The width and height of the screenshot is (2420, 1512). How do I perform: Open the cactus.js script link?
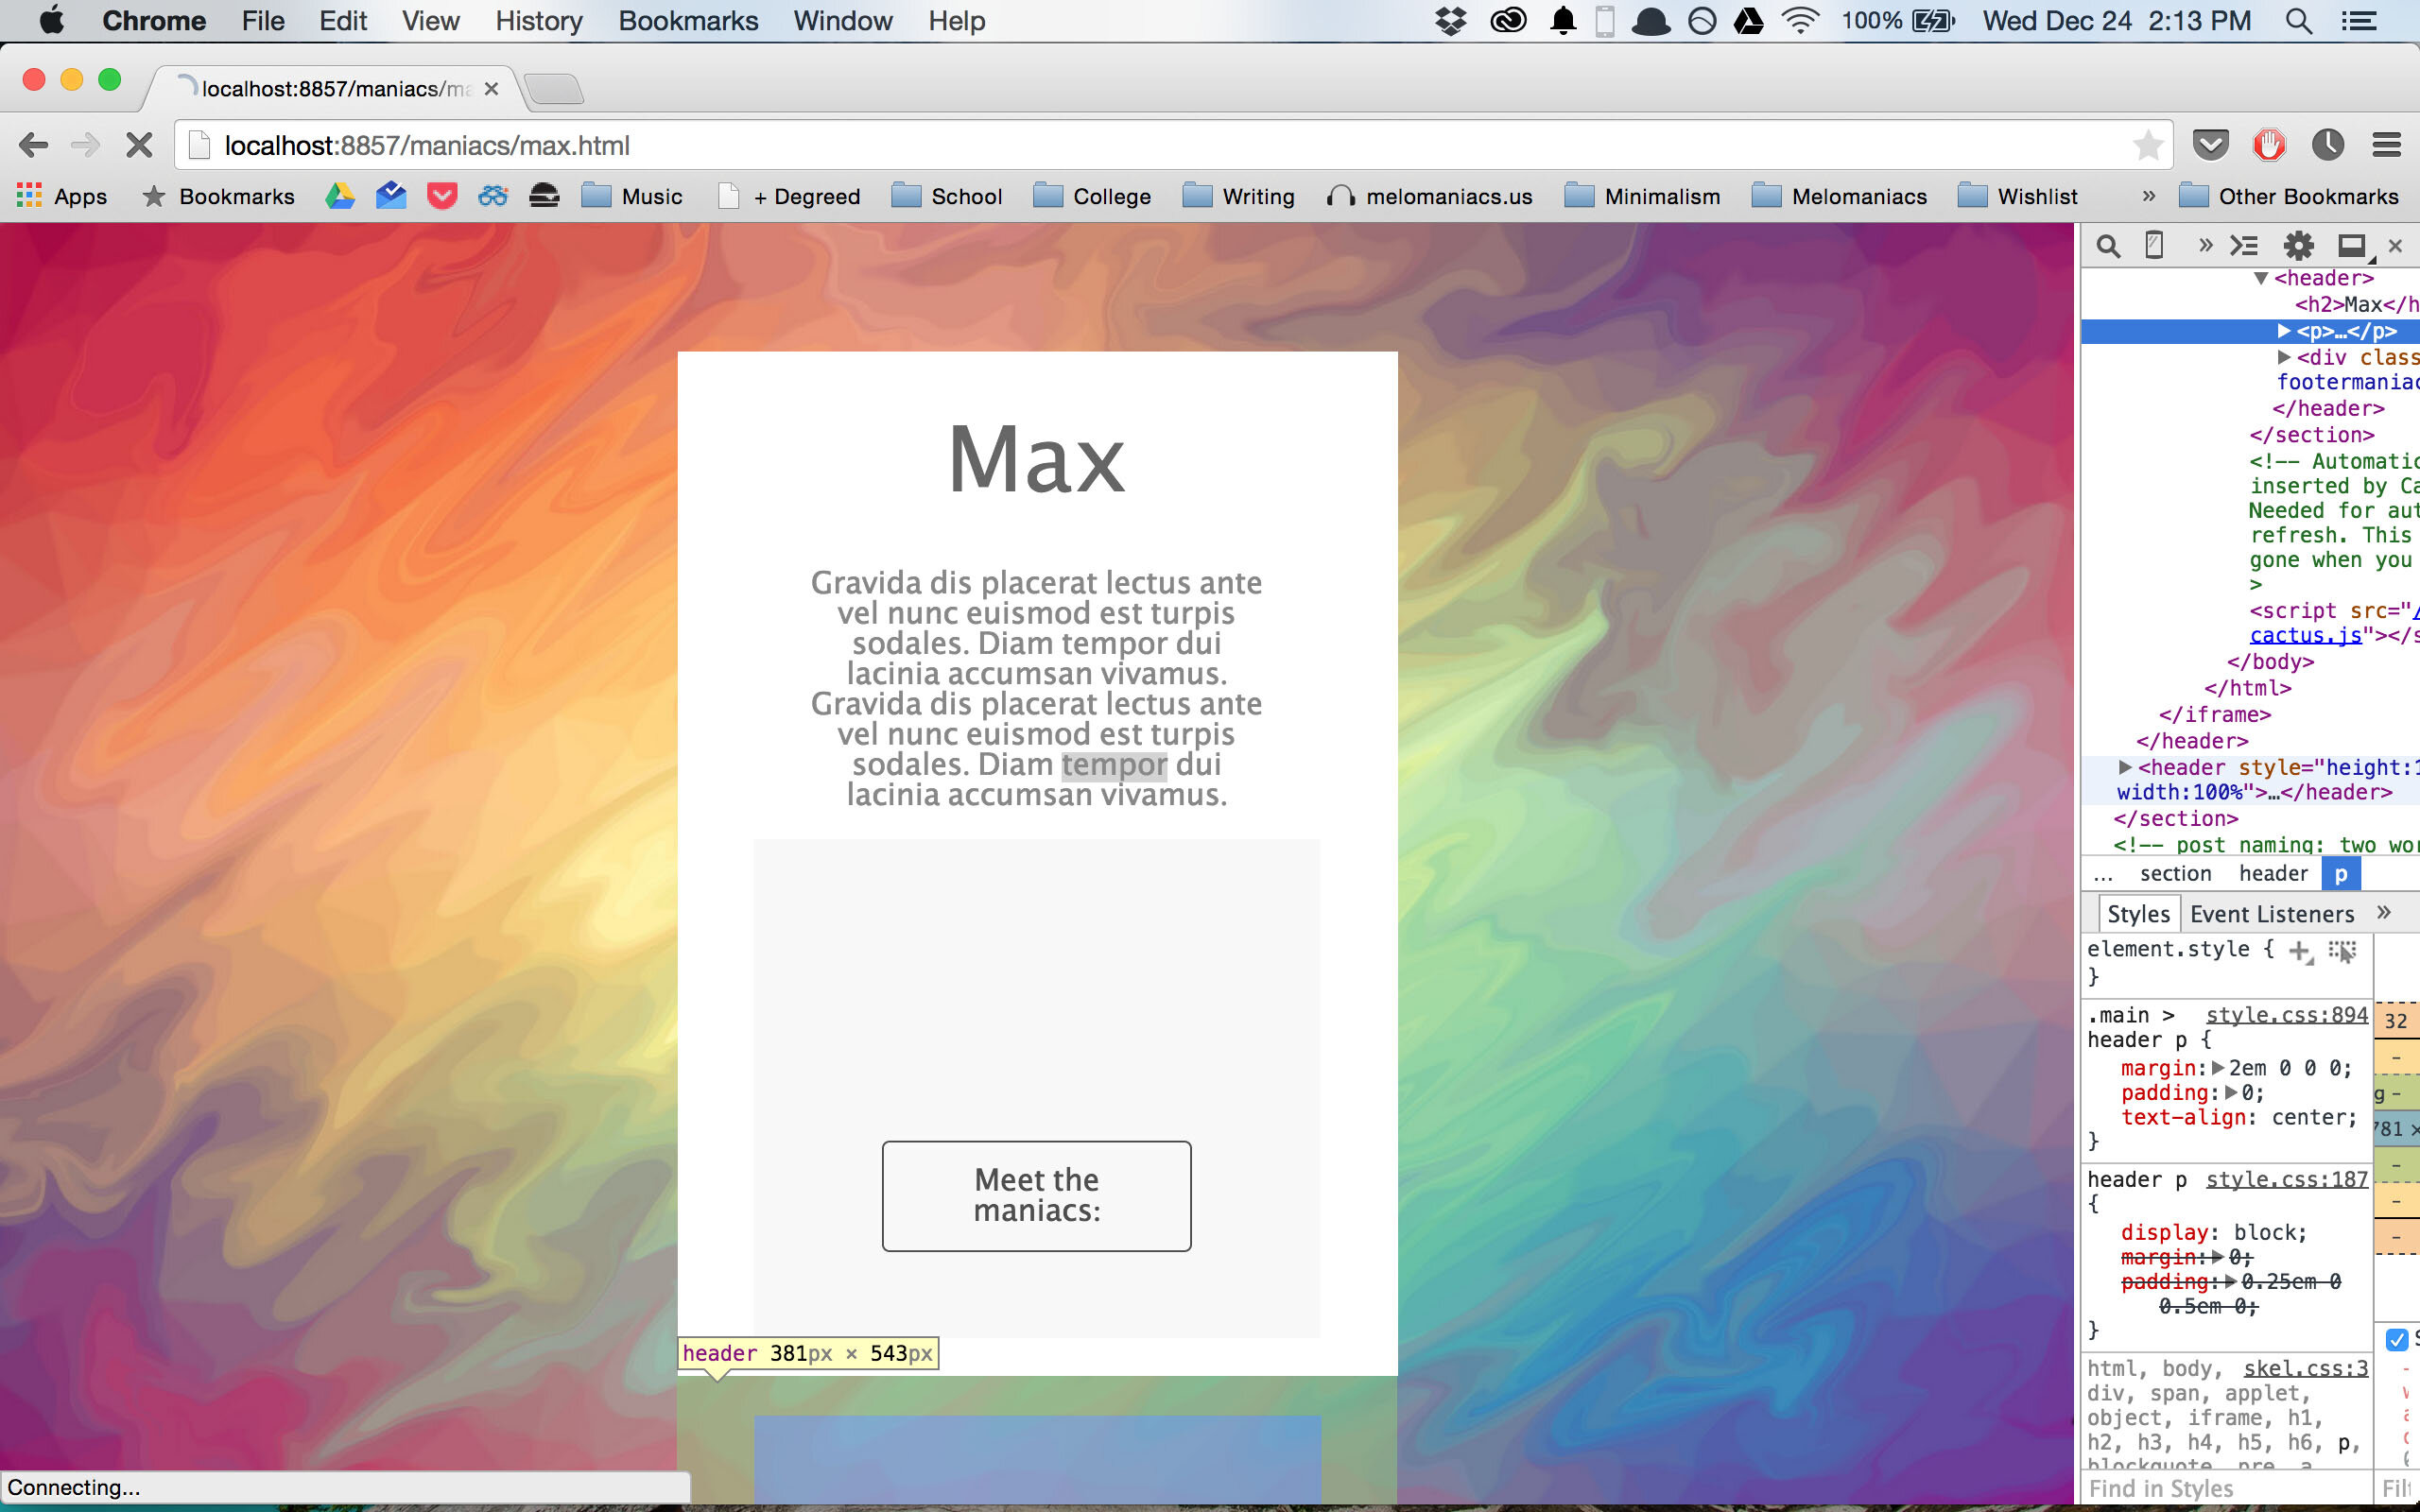click(2305, 636)
